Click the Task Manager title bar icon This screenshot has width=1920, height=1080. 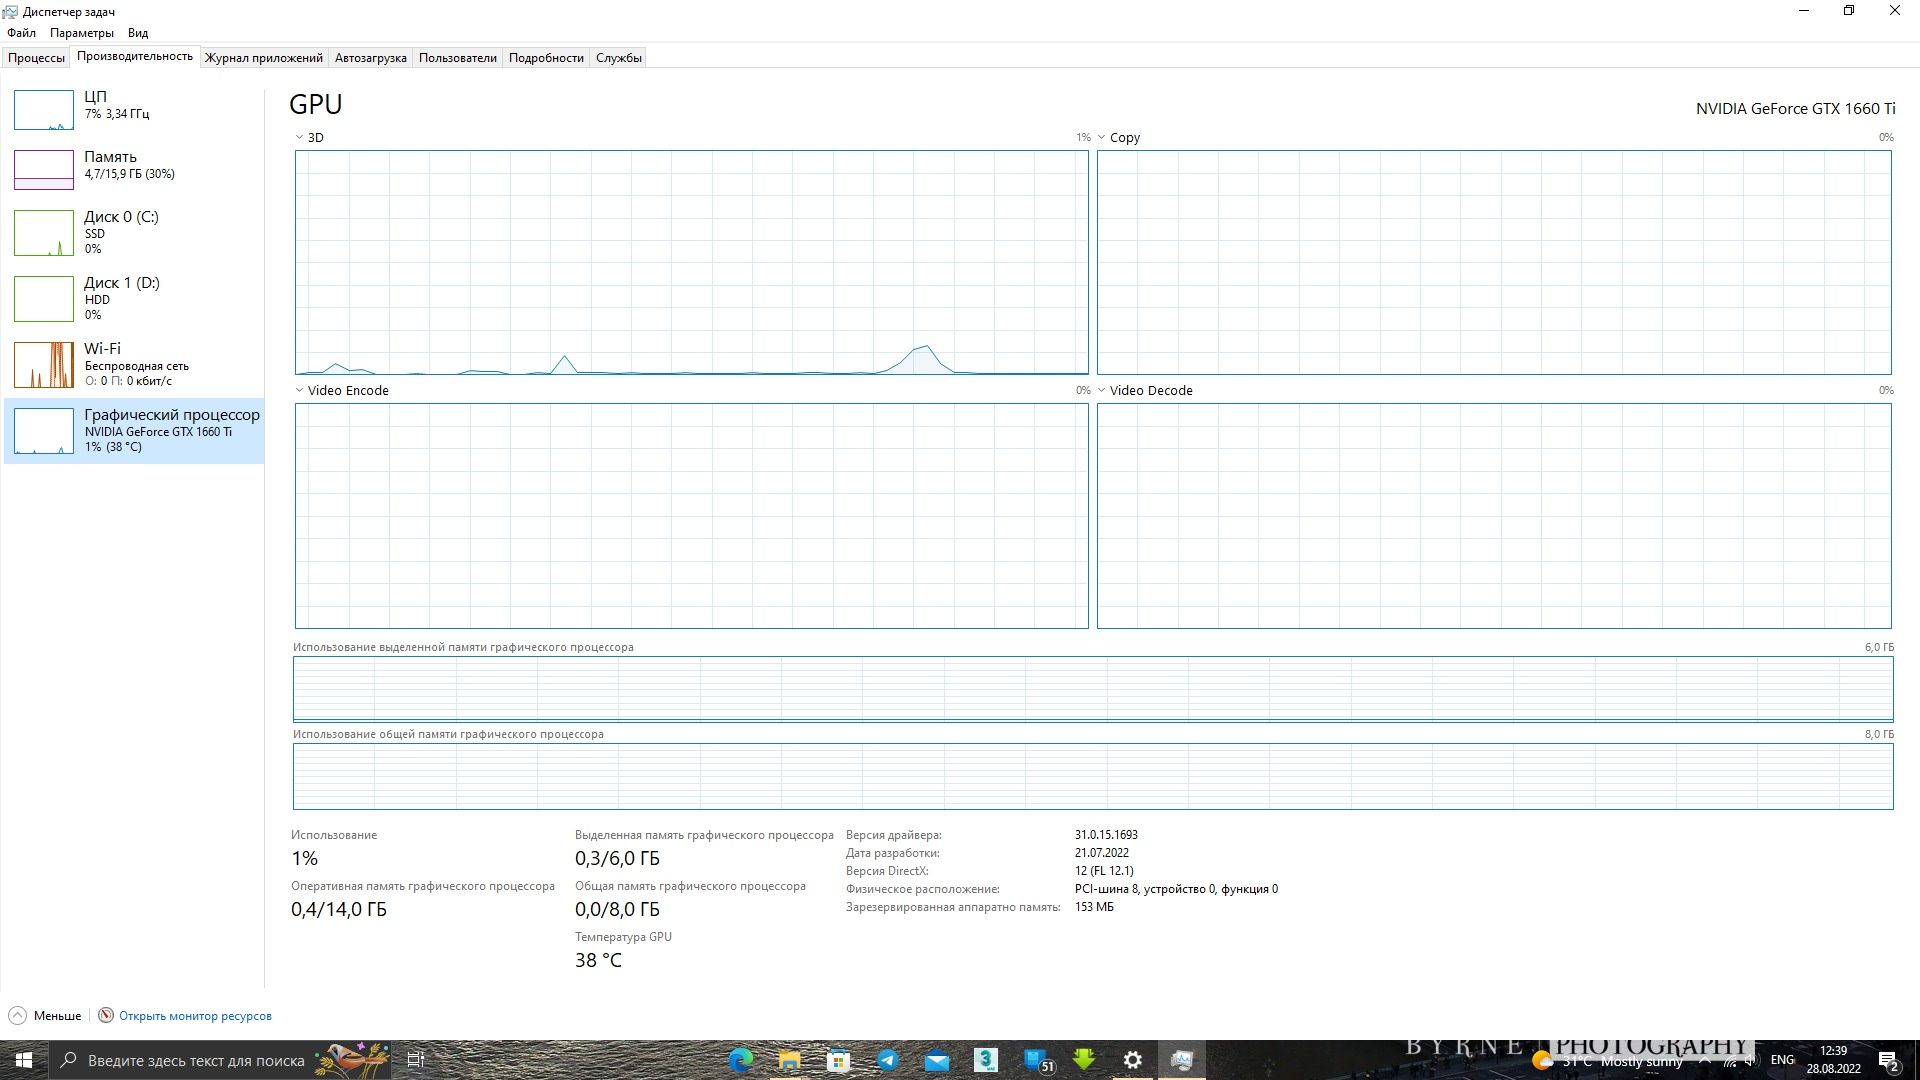[x=11, y=11]
